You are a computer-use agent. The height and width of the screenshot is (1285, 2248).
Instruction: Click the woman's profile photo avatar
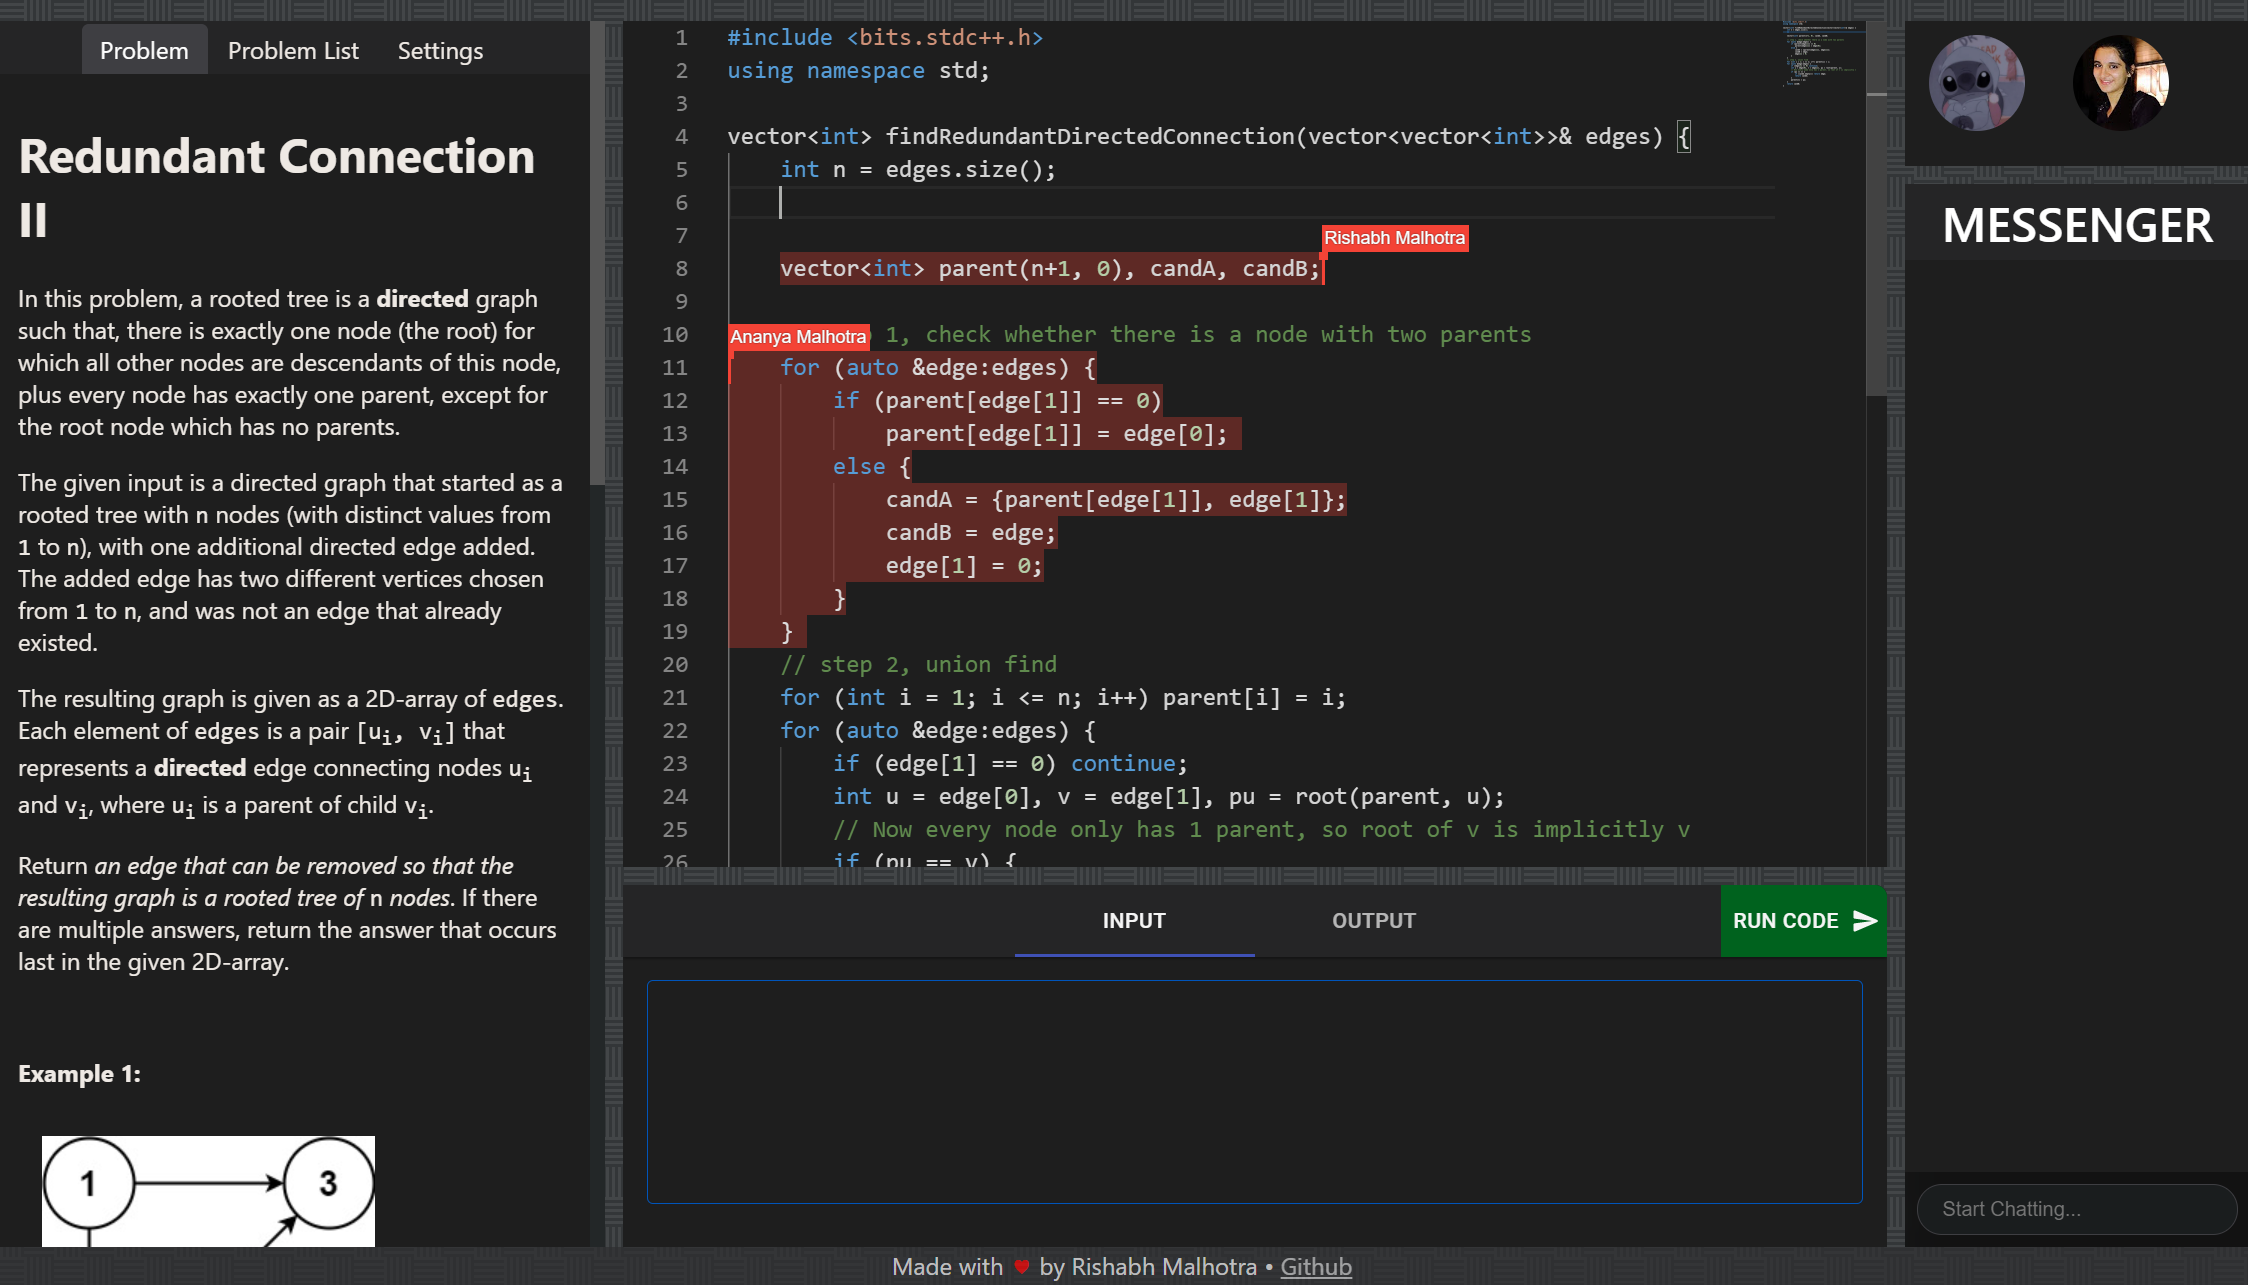(x=2120, y=83)
